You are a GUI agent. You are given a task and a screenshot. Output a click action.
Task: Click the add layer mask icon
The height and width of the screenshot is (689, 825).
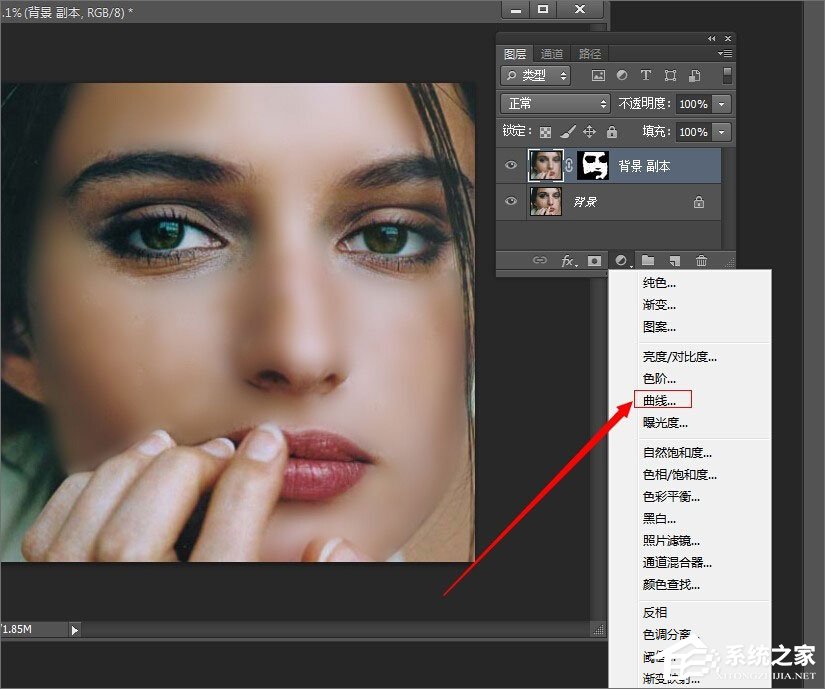595,261
